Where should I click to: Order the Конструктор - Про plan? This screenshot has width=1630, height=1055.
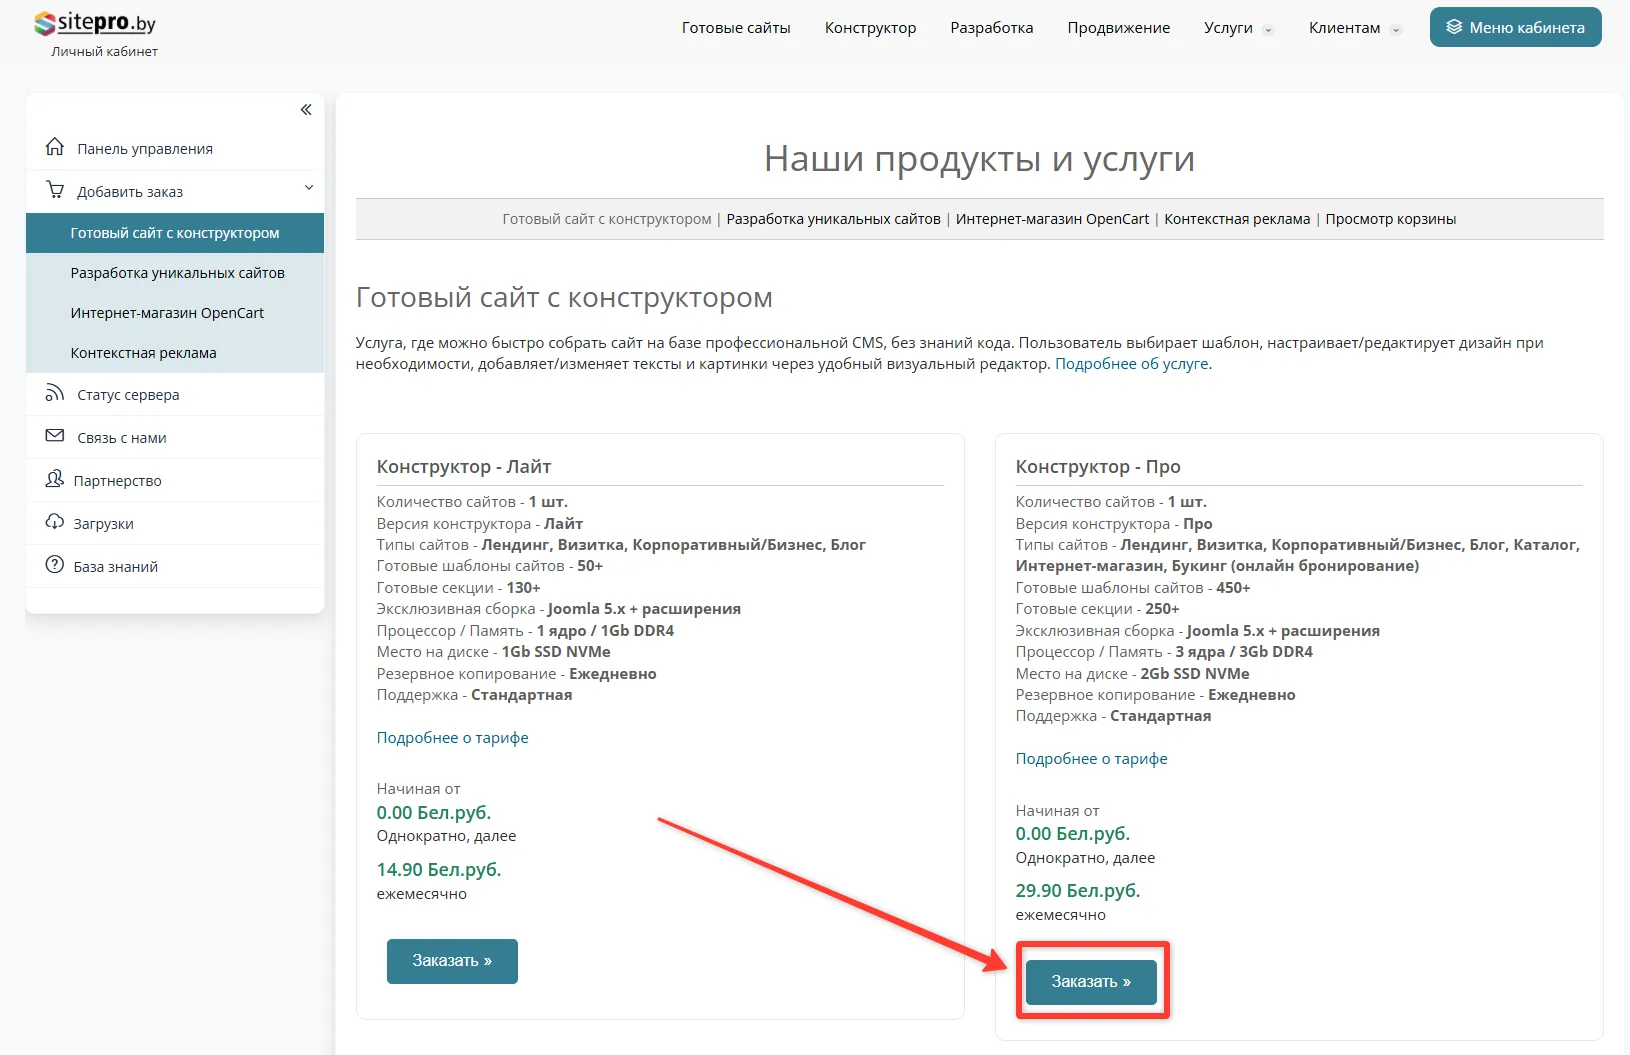(1091, 982)
